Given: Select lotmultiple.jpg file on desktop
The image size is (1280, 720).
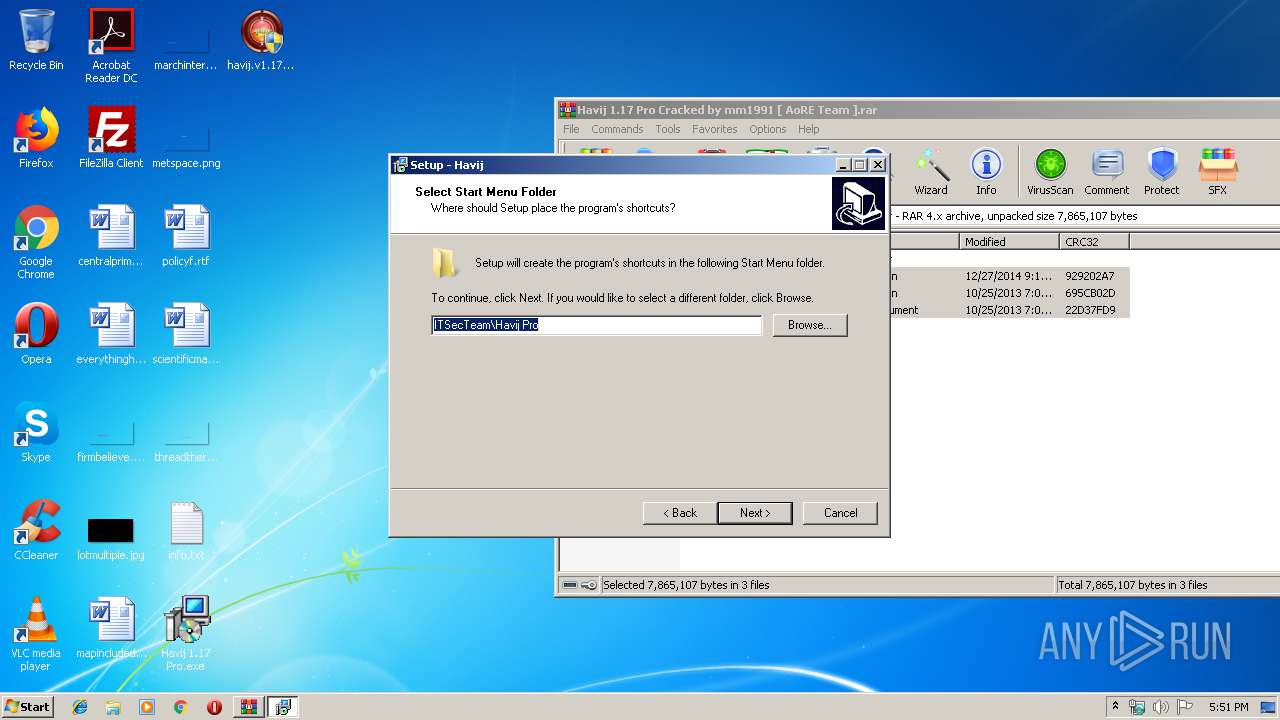Looking at the screenshot, I should [111, 538].
